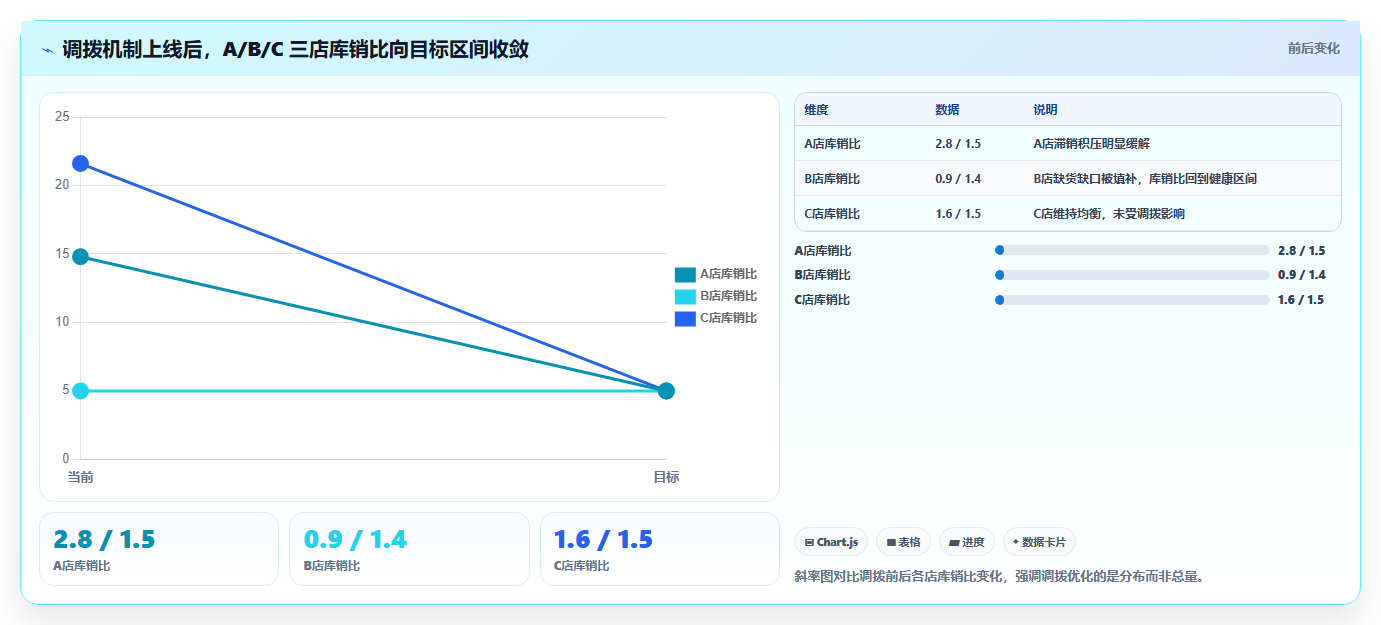The image size is (1381, 625).
Task: Click the B店 cyan data point at value 5
Action: coord(80,391)
